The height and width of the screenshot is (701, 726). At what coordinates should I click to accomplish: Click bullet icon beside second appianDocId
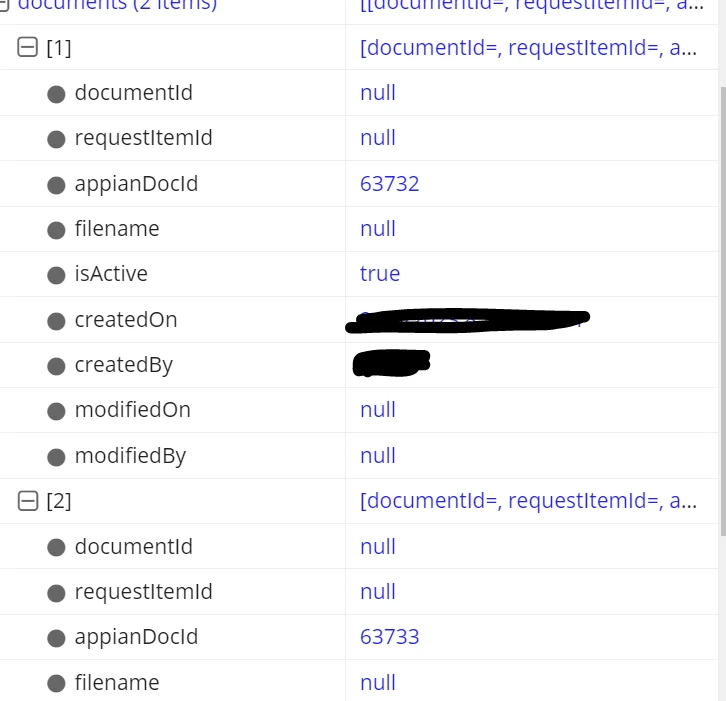(x=56, y=638)
